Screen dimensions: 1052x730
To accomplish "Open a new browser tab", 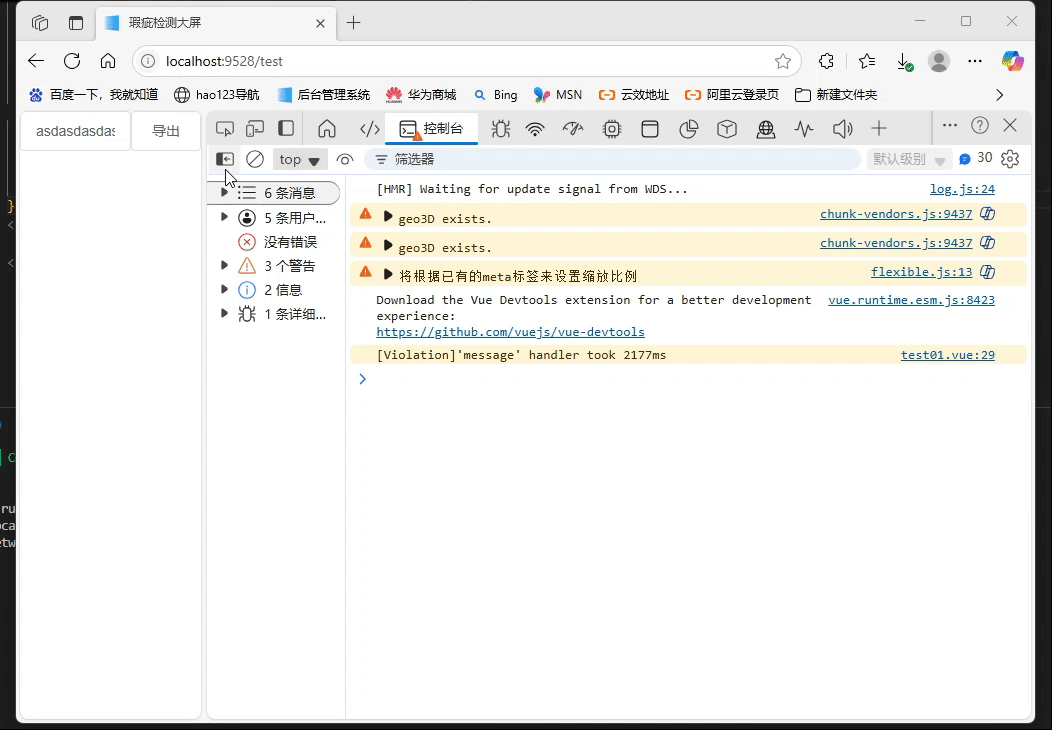I will click(354, 23).
